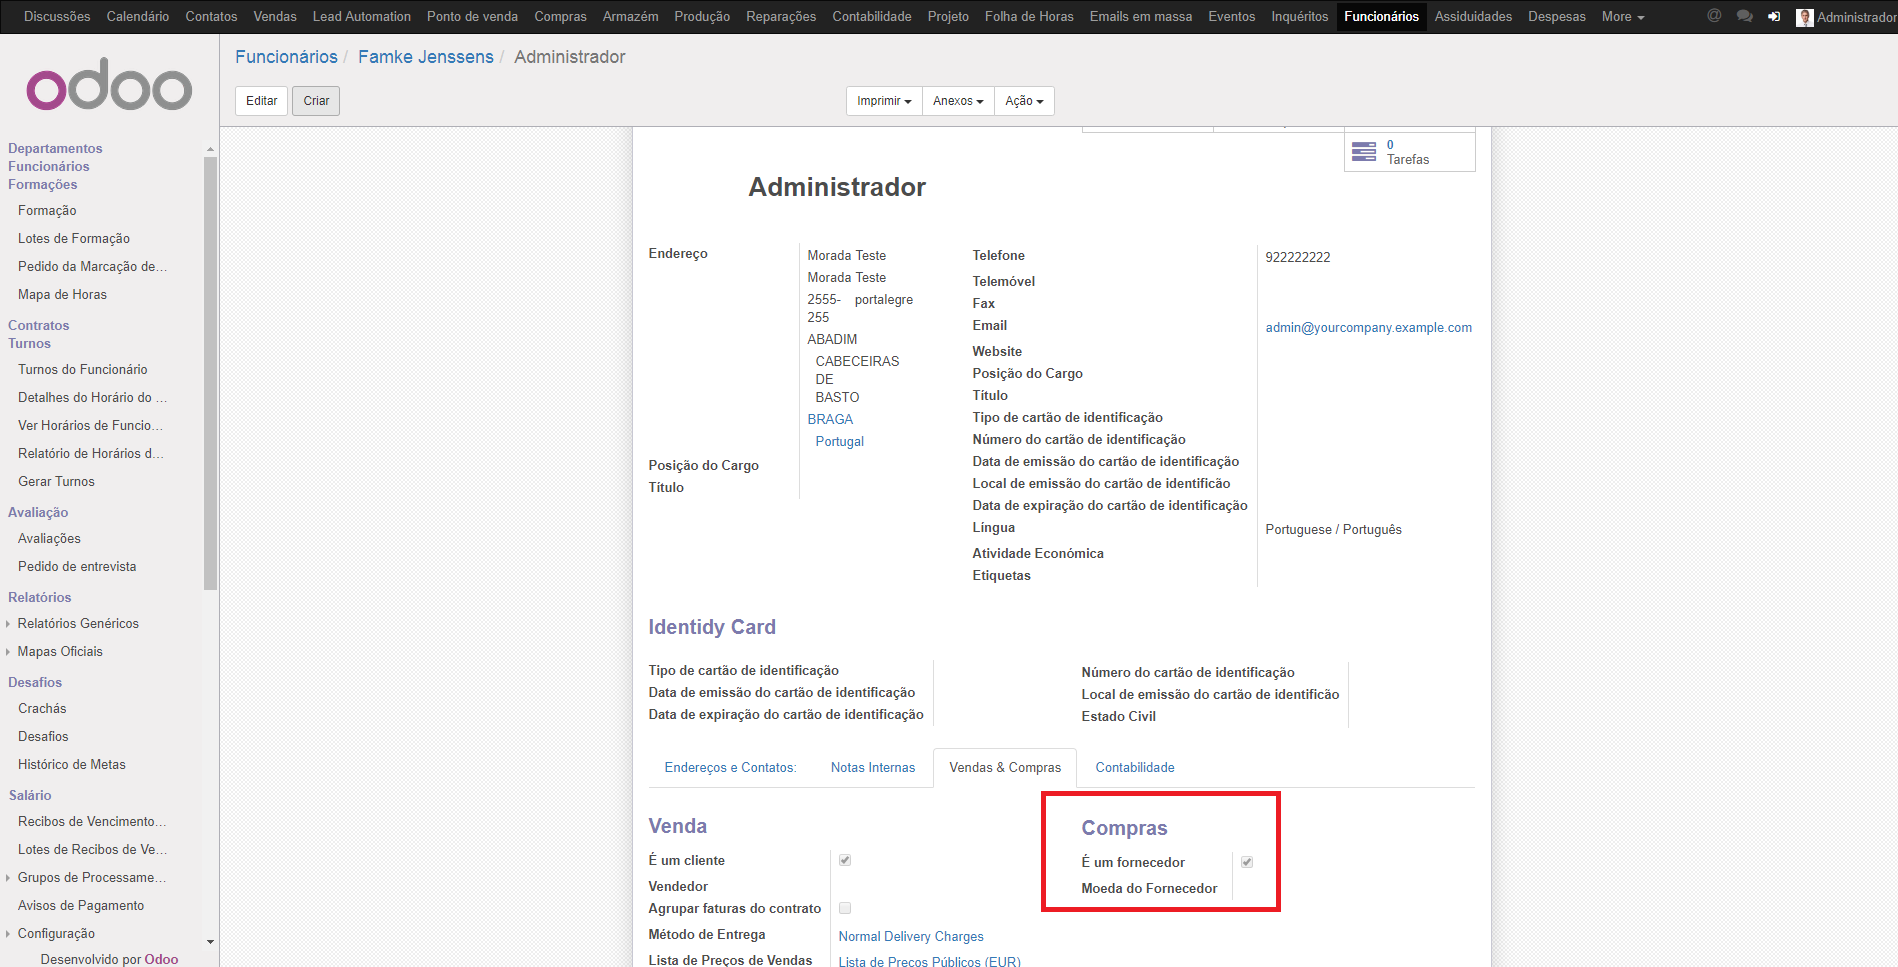Open the Ação dropdown menu
The width and height of the screenshot is (1898, 967).
pyautogui.click(x=1024, y=101)
